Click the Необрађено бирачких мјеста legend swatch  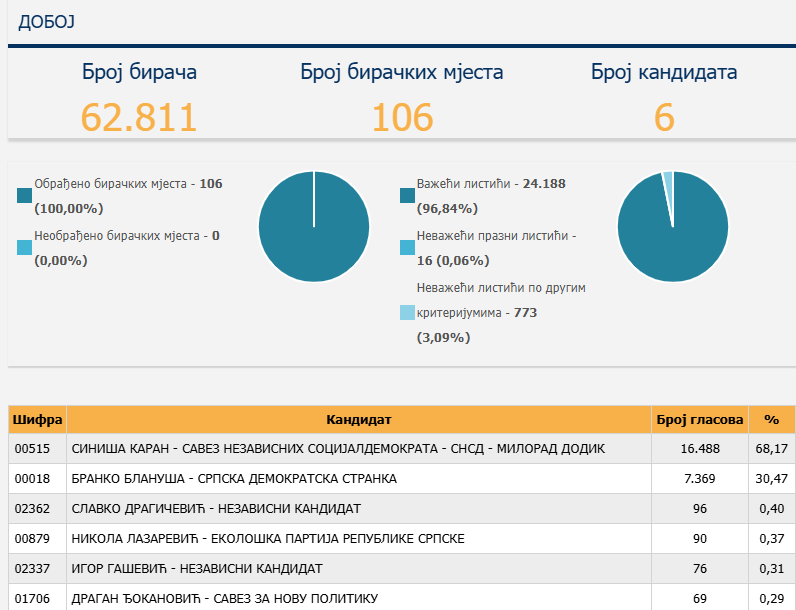[x=25, y=247]
